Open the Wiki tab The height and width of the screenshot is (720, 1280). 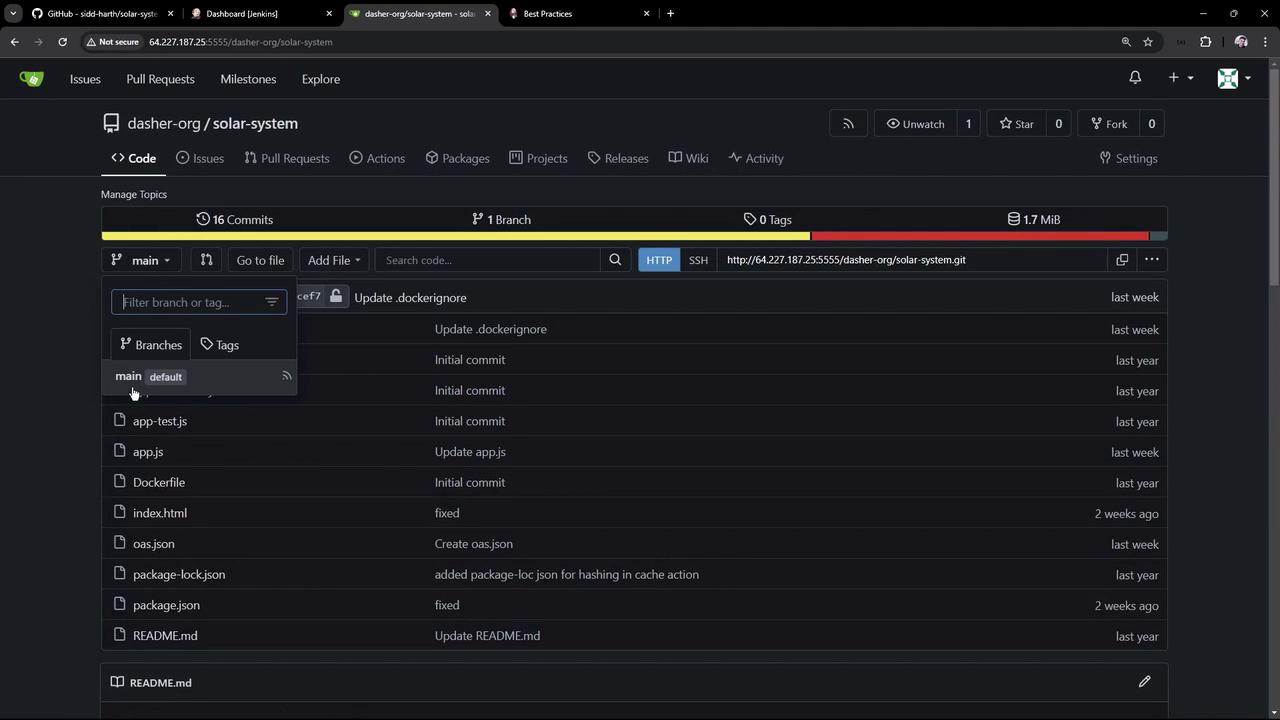pyautogui.click(x=689, y=158)
